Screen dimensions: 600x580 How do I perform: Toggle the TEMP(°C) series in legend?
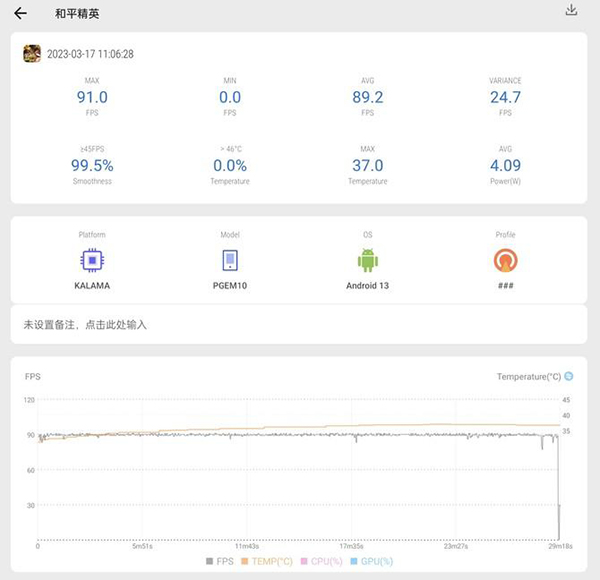pos(265,562)
